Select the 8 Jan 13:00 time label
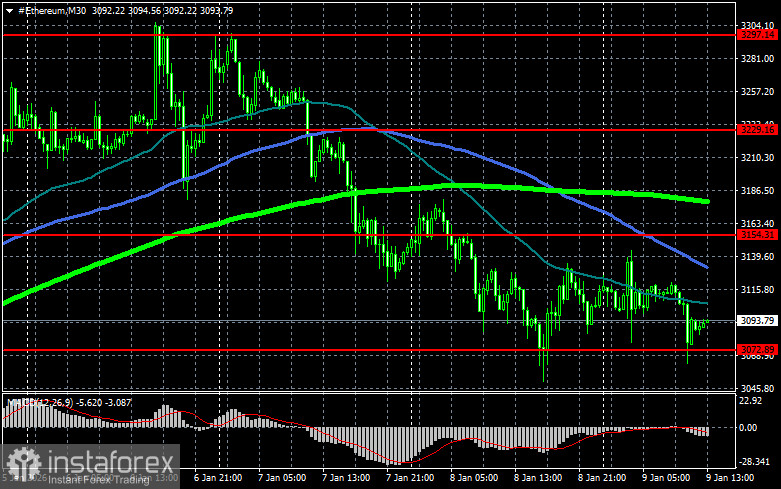The image size is (781, 489). (538, 478)
